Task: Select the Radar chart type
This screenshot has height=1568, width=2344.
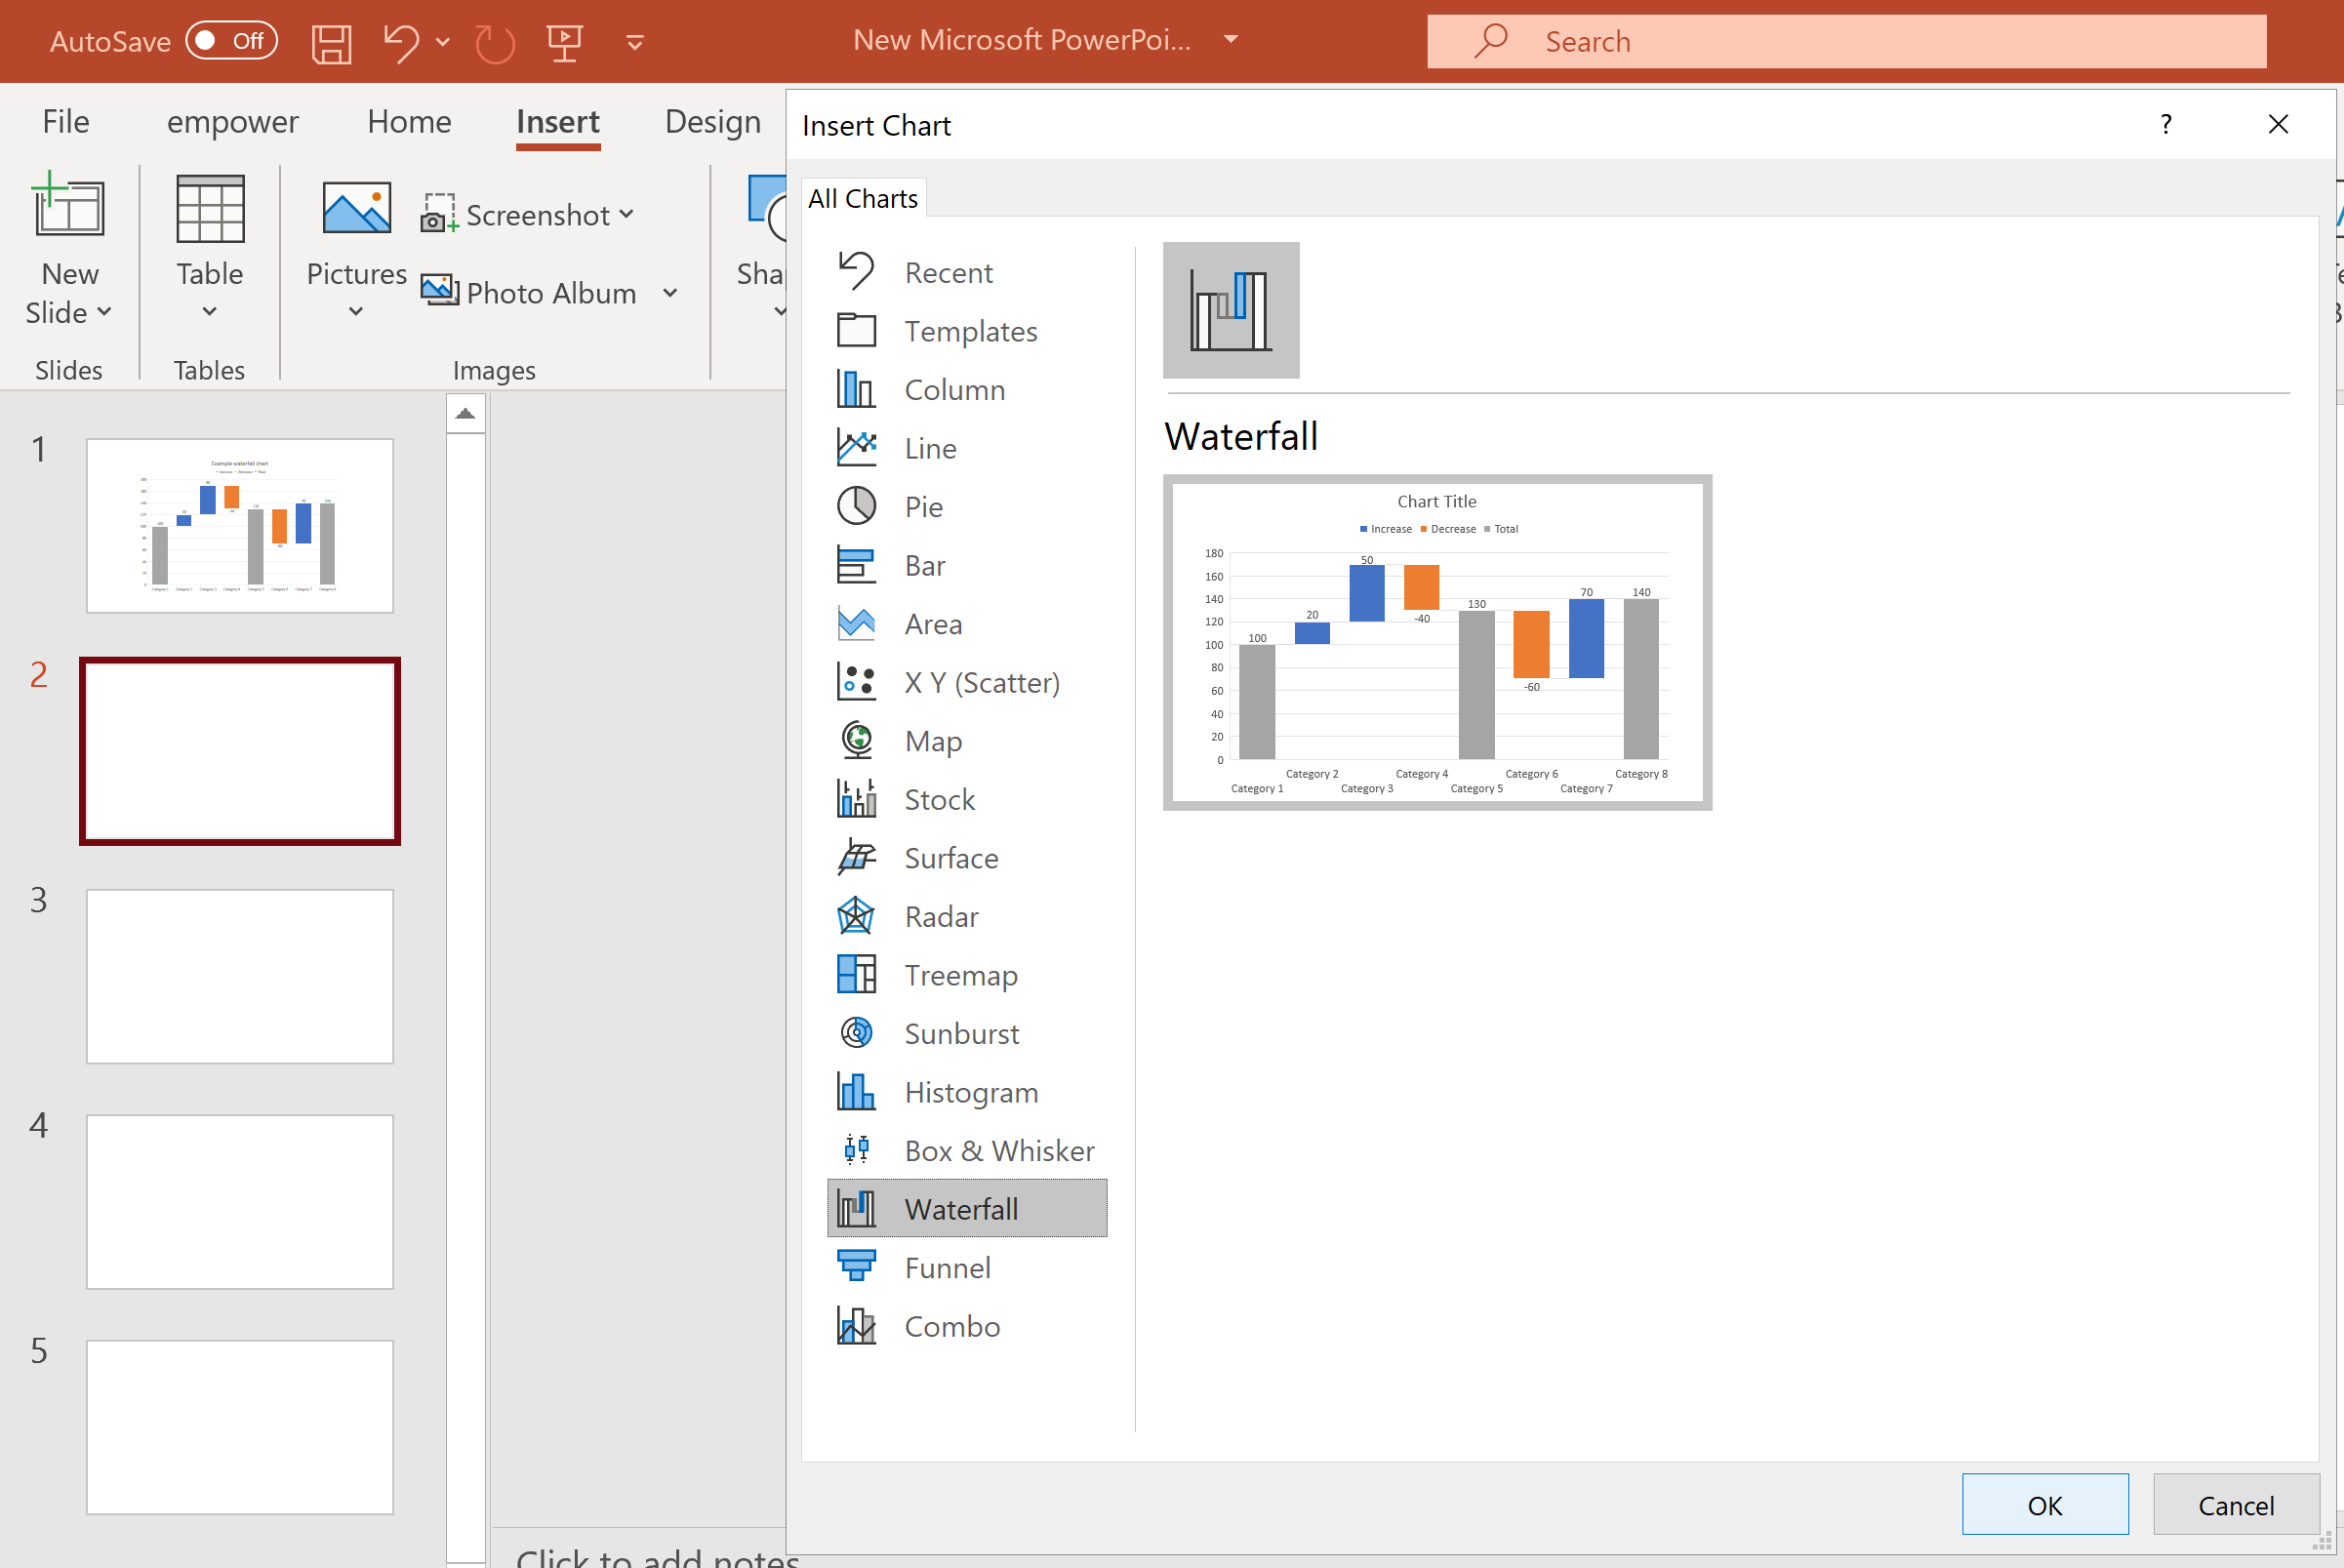Action: pyautogui.click(x=940, y=916)
